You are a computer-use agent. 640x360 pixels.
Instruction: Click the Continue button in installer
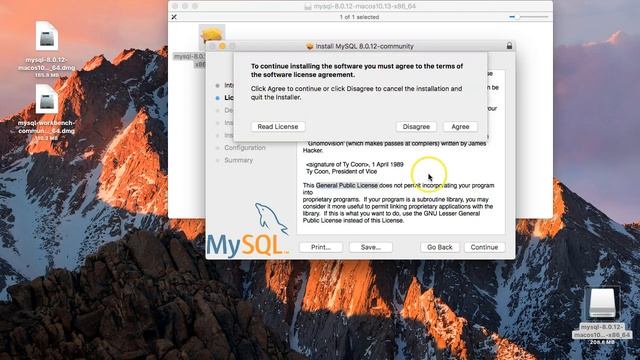tap(484, 247)
